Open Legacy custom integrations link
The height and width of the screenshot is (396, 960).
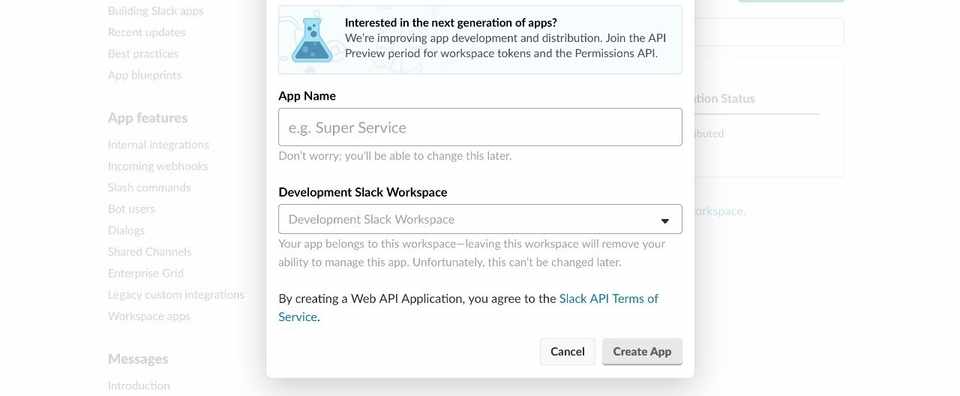(176, 295)
